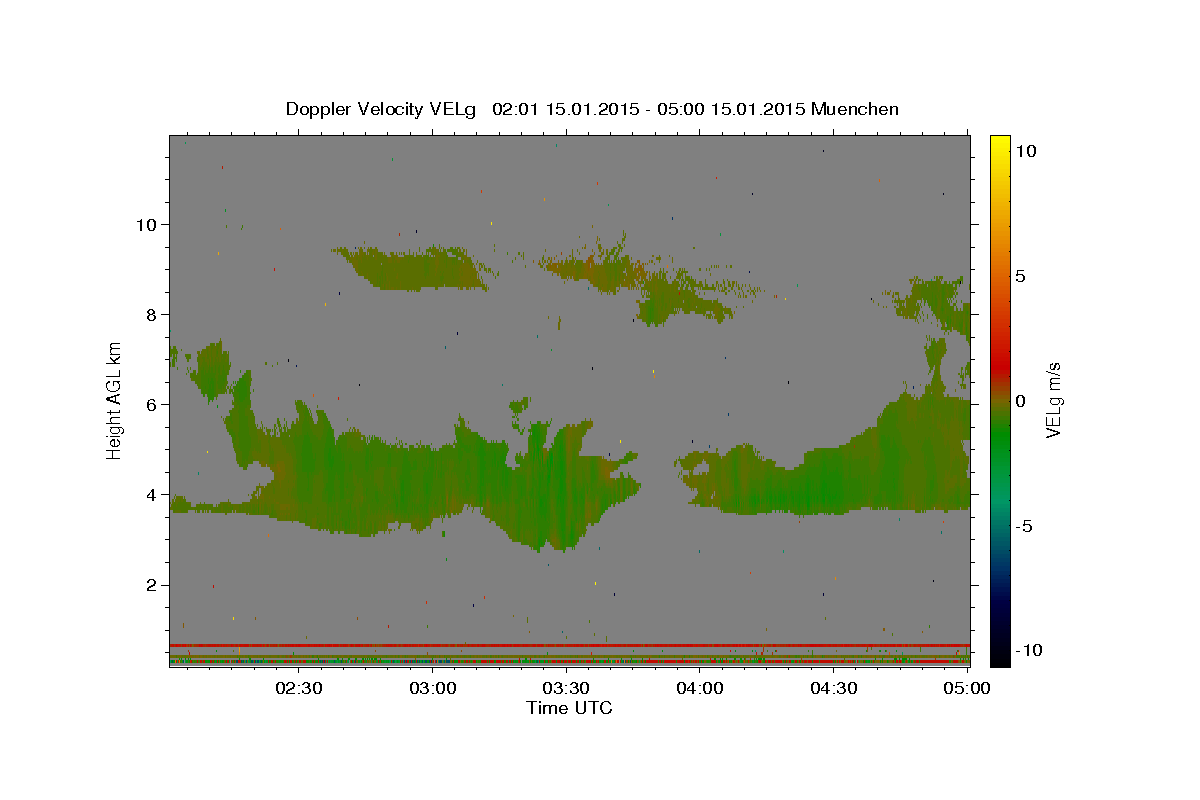Viewport: 1200px width, 800px height.
Task: Click the yellow top of the colorbar
Action: pos(999,143)
